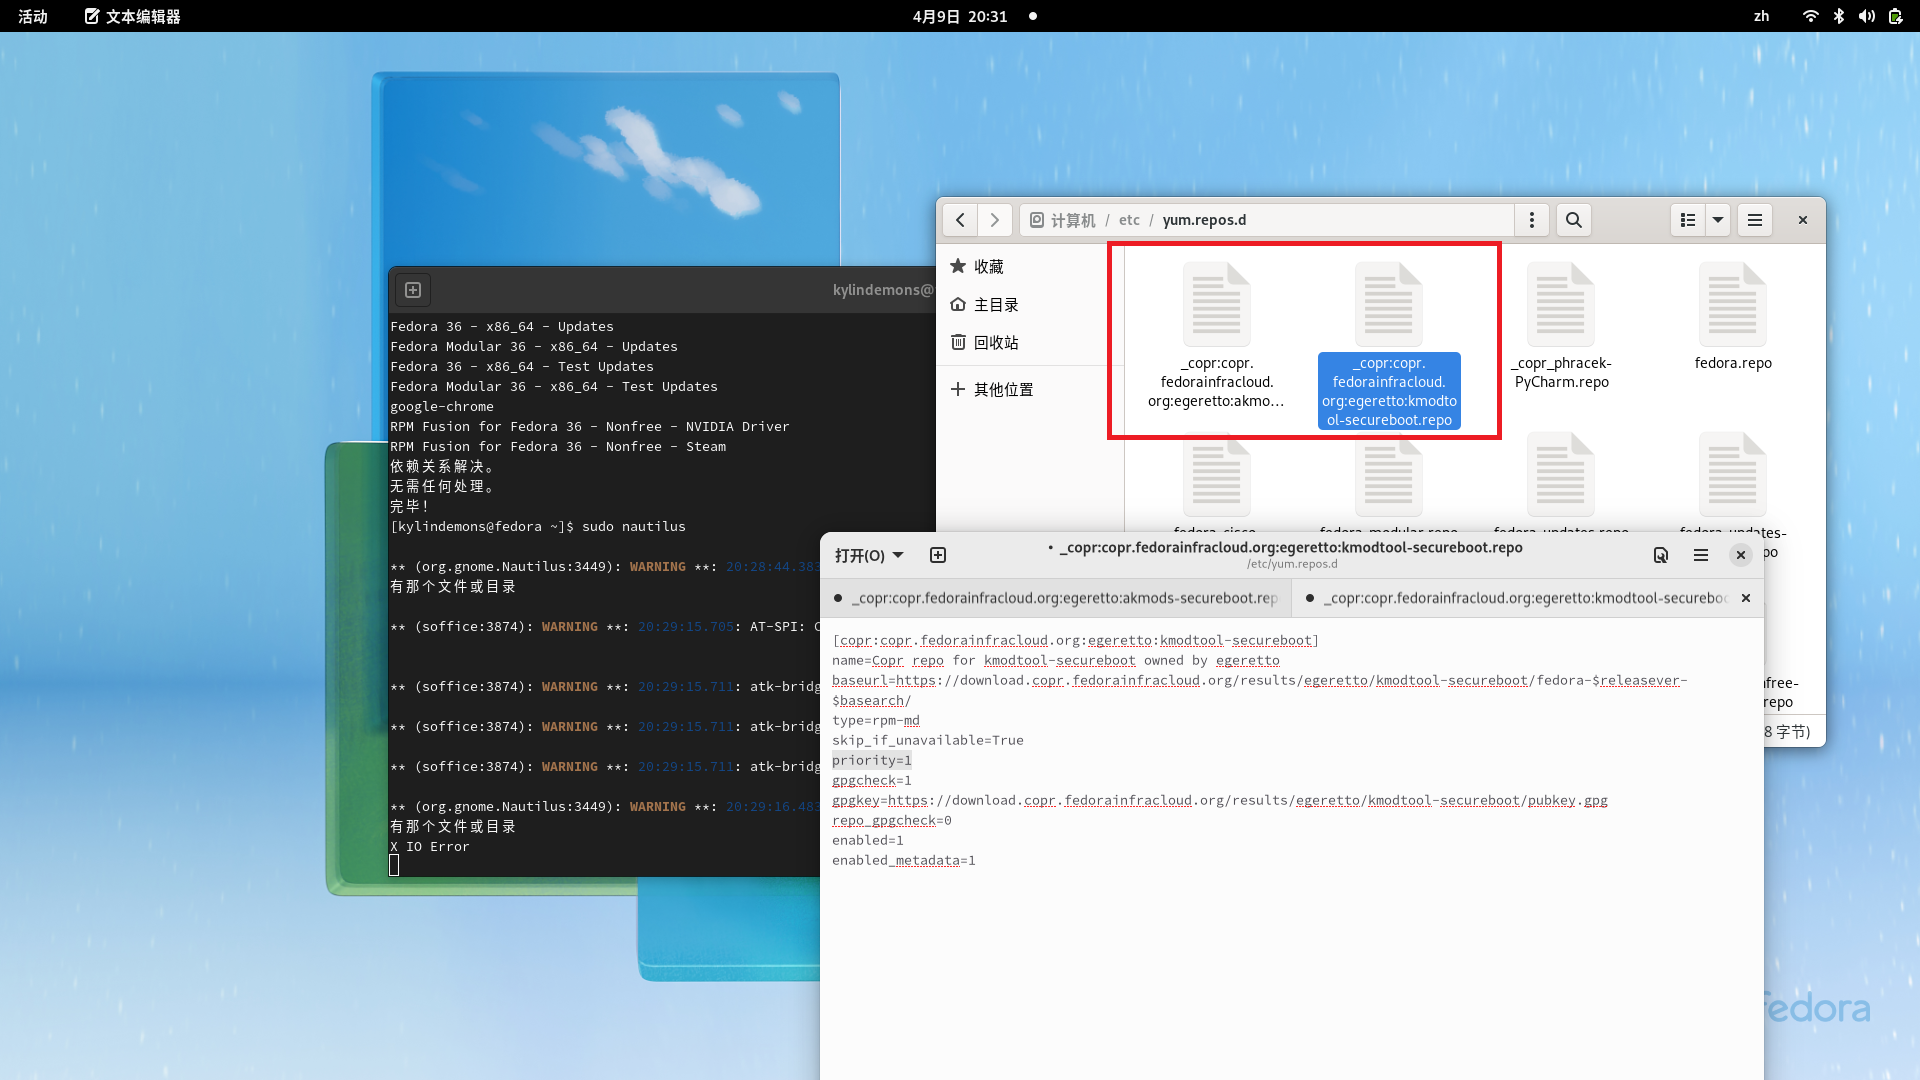Screen dimensions: 1920x1080
Task: Open the three-dot path options menu
Action: pos(1532,220)
